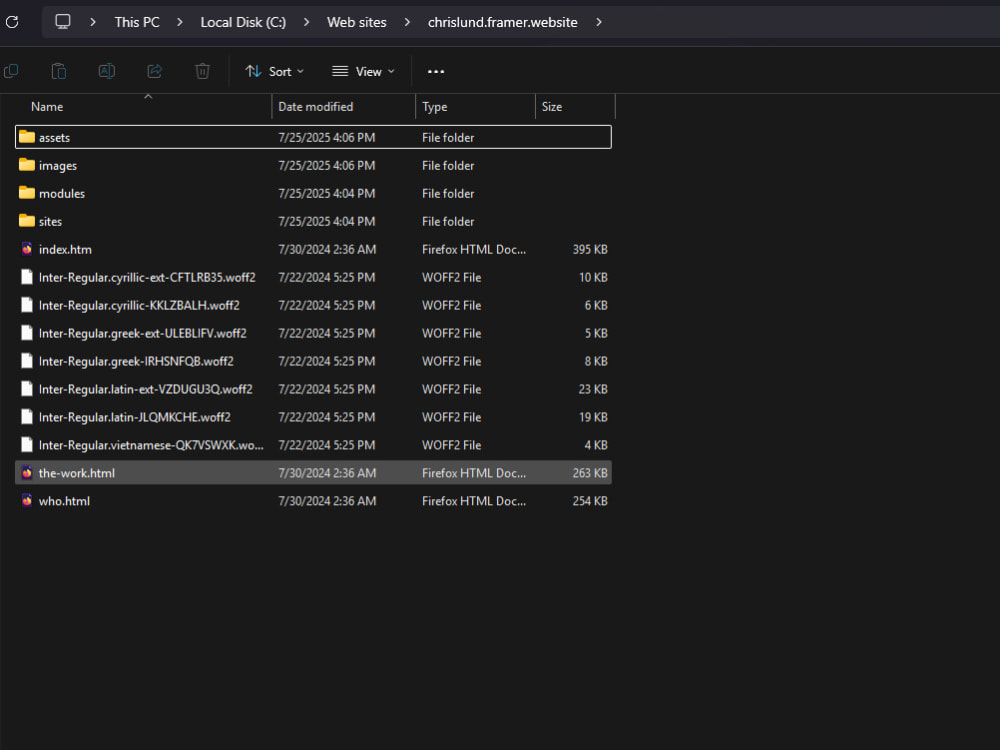Image resolution: width=1000 pixels, height=750 pixels.
Task: Open the View dropdown menu
Action: [x=364, y=71]
